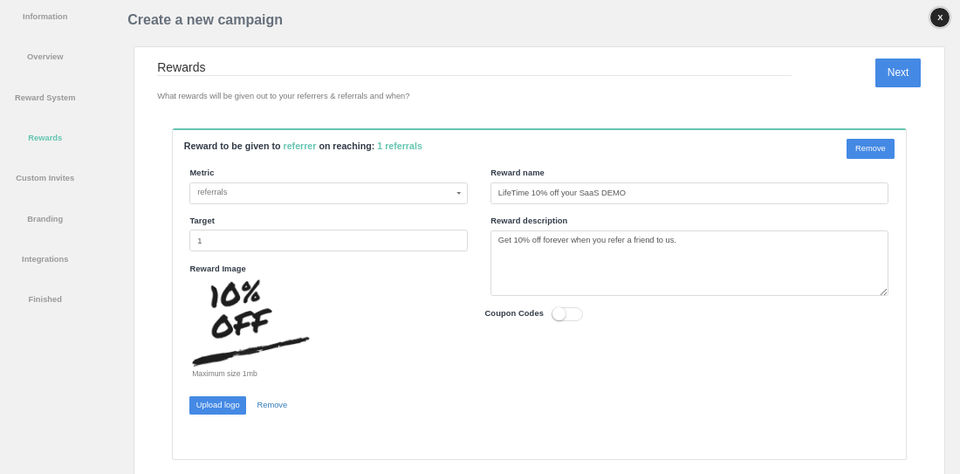Navigate to Custom Invites step
The image size is (960, 474).
[x=45, y=178]
